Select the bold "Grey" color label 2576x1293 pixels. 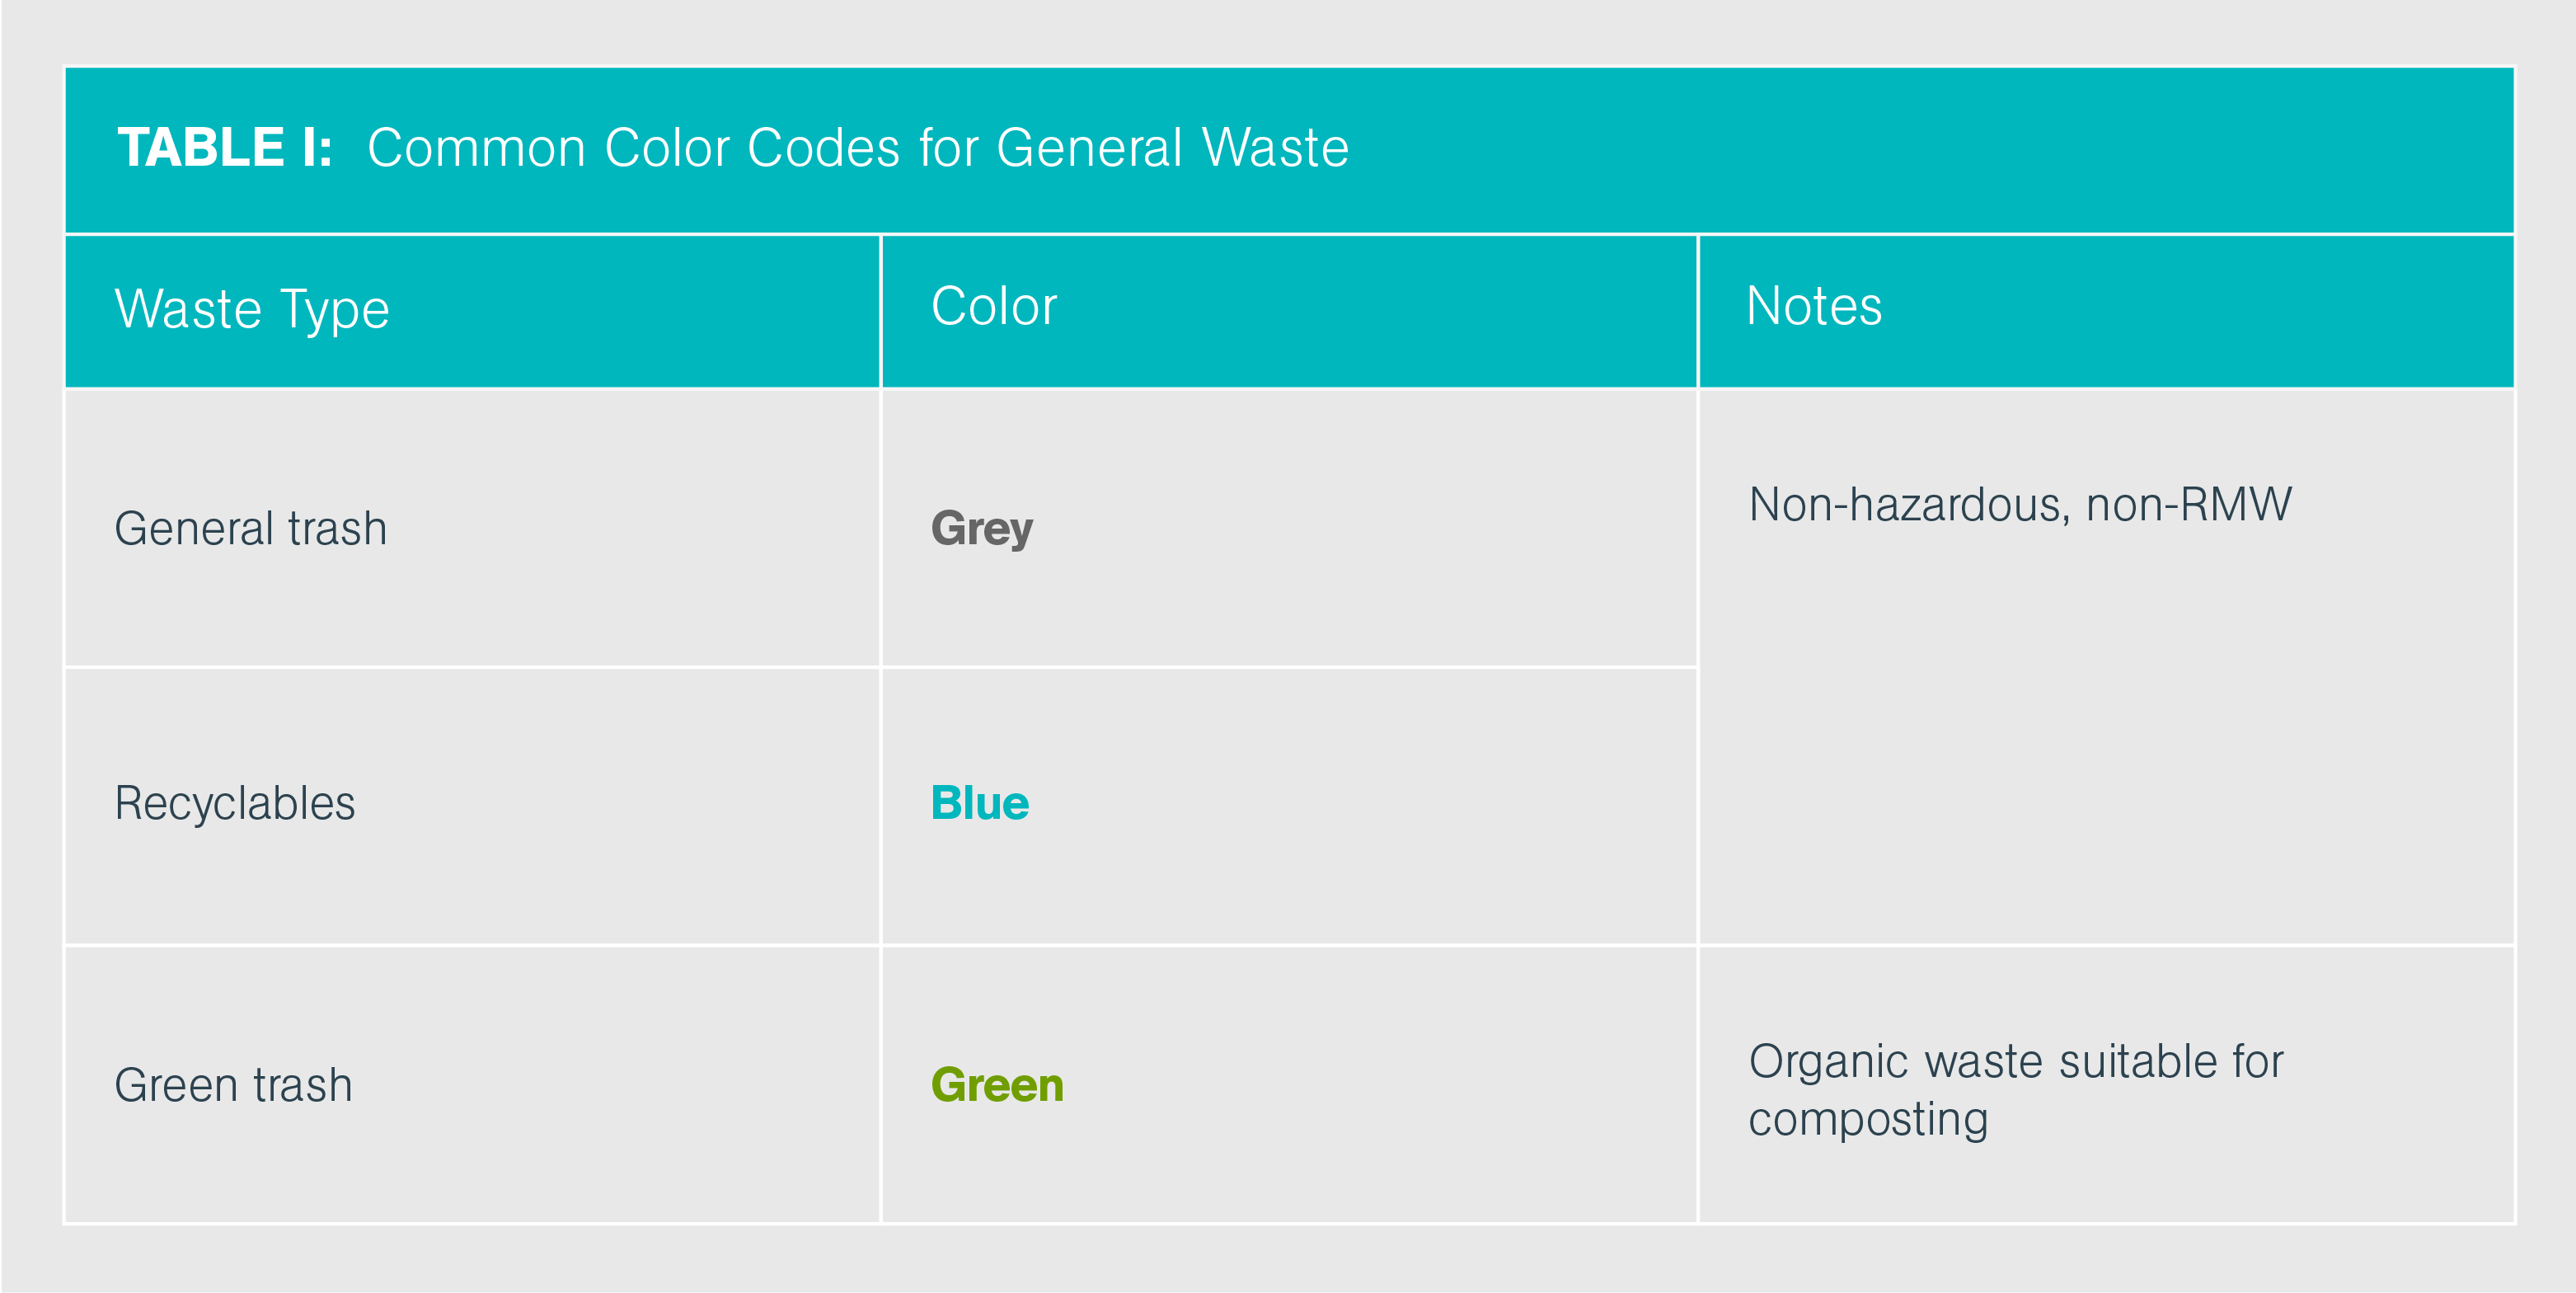coord(981,528)
